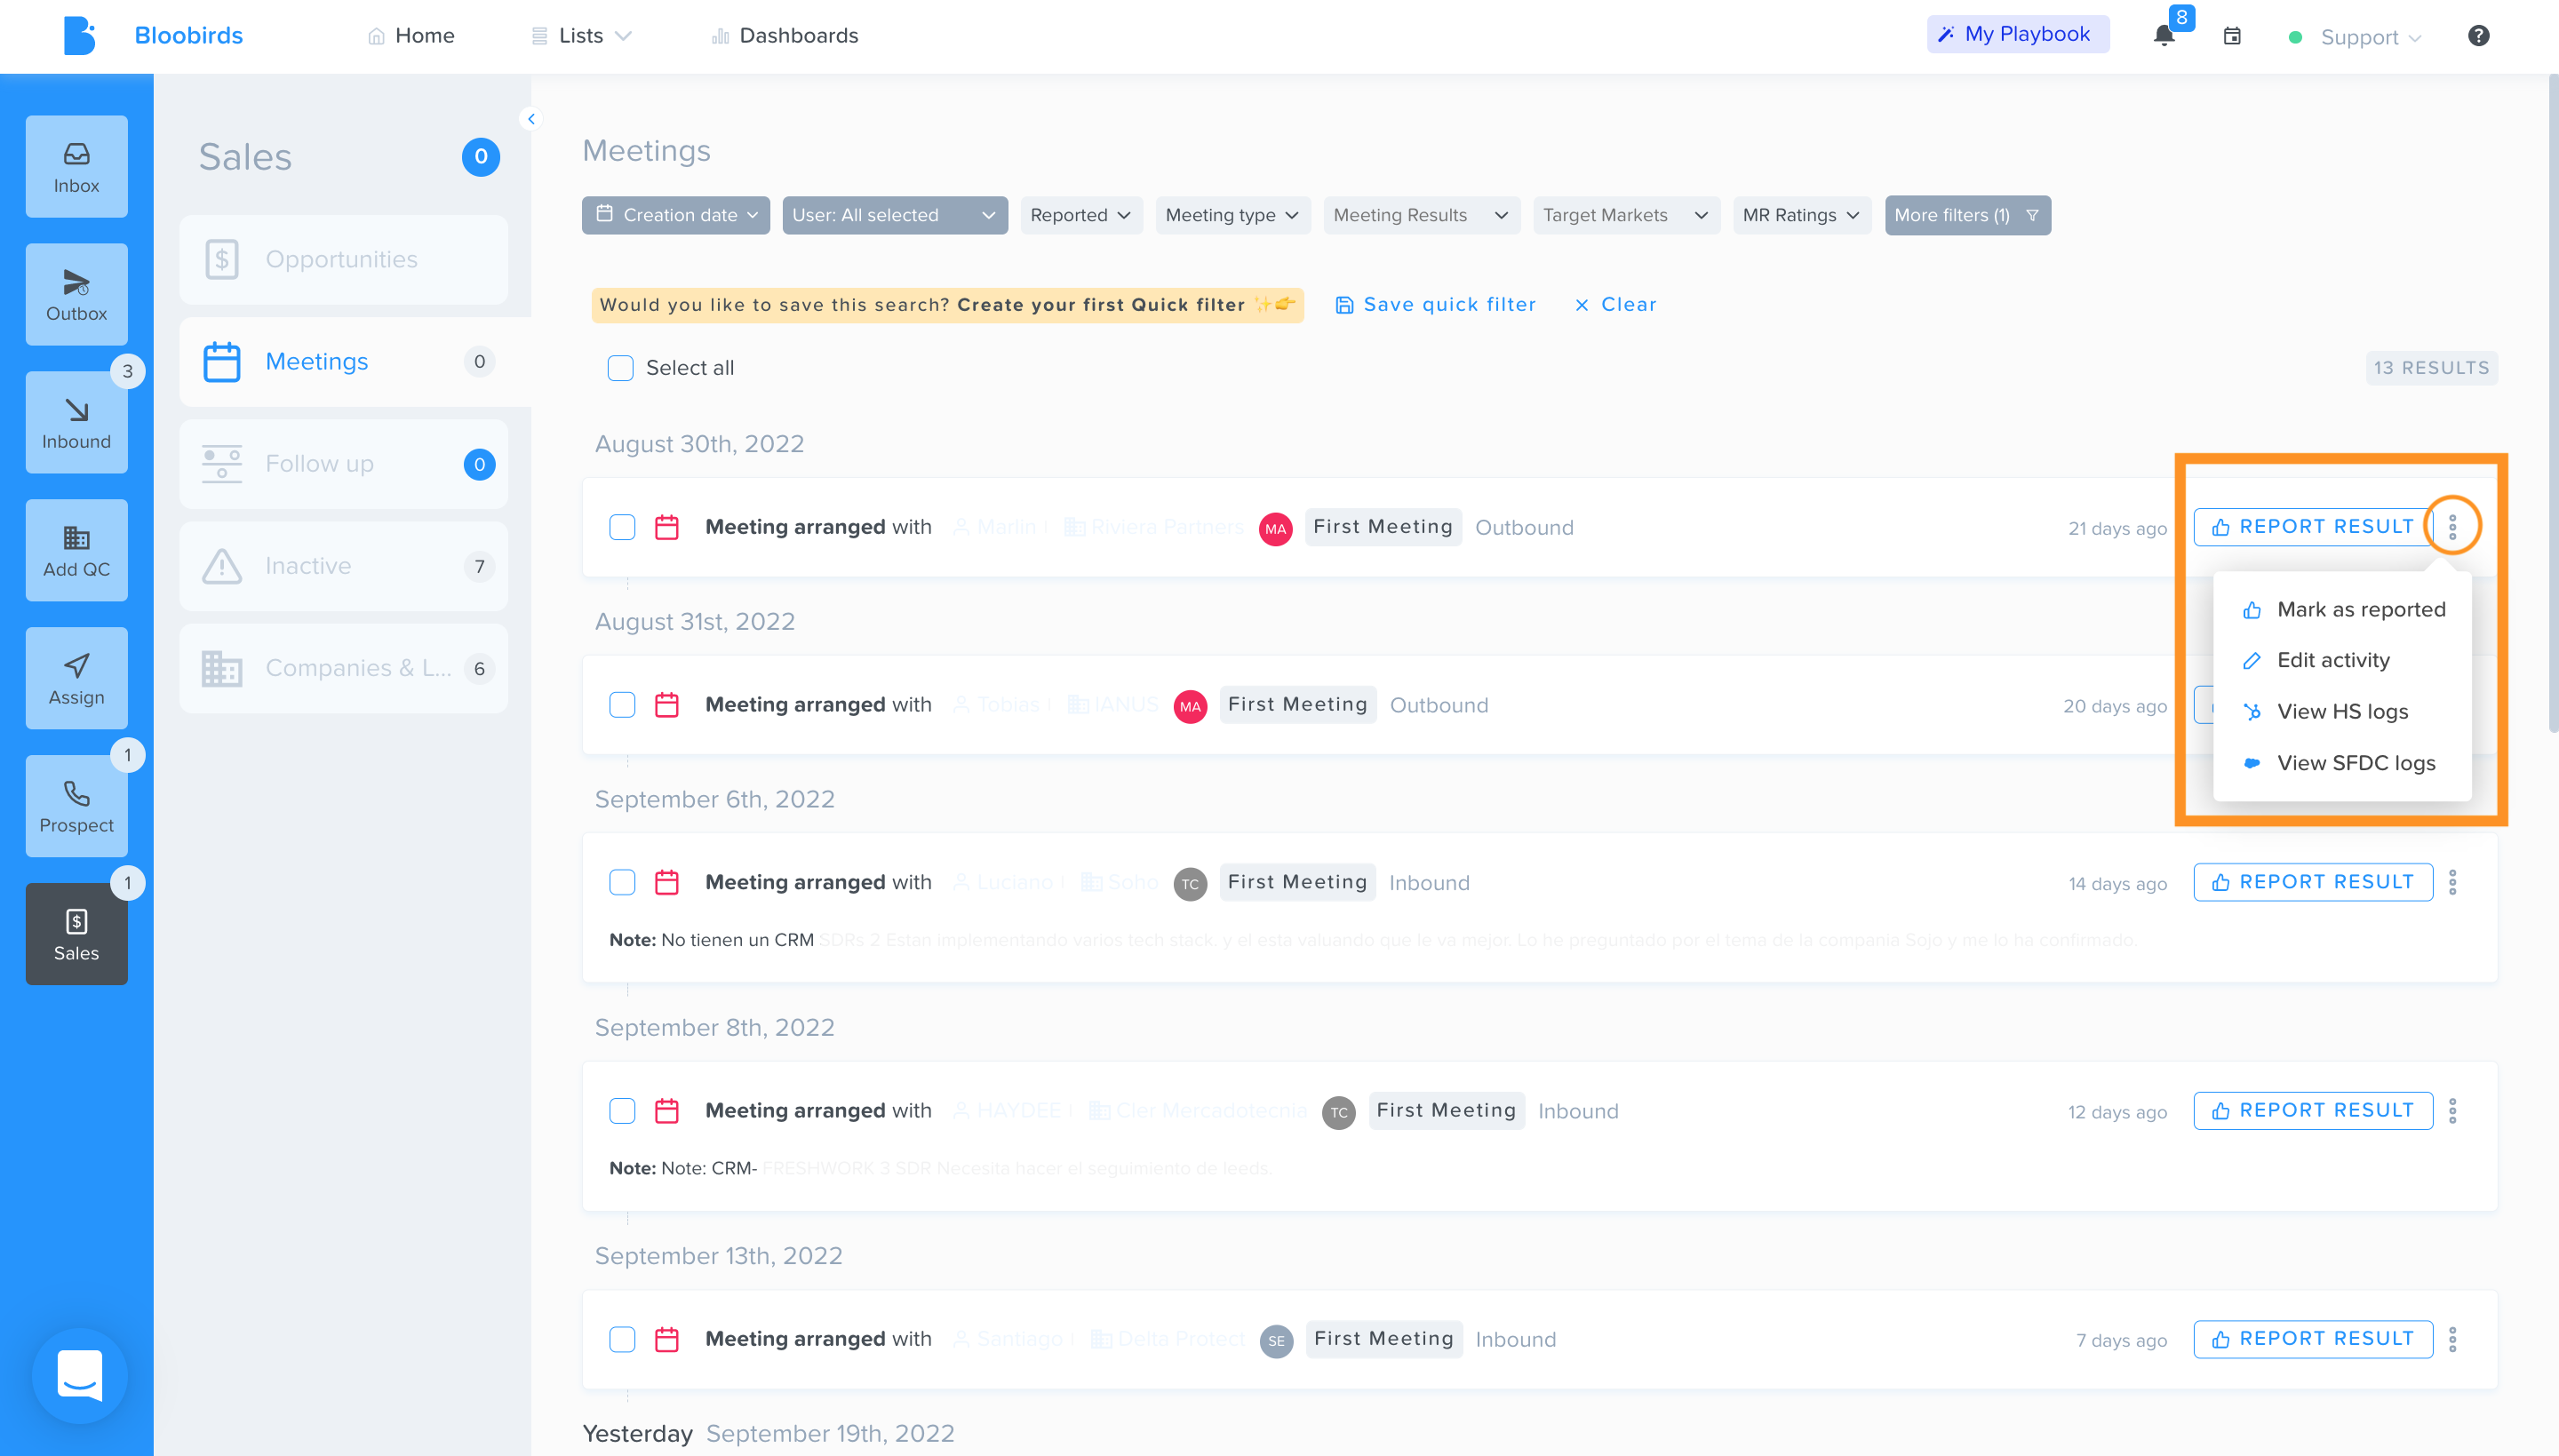
Task: Open the Outbox sidebar icon
Action: [x=76, y=294]
